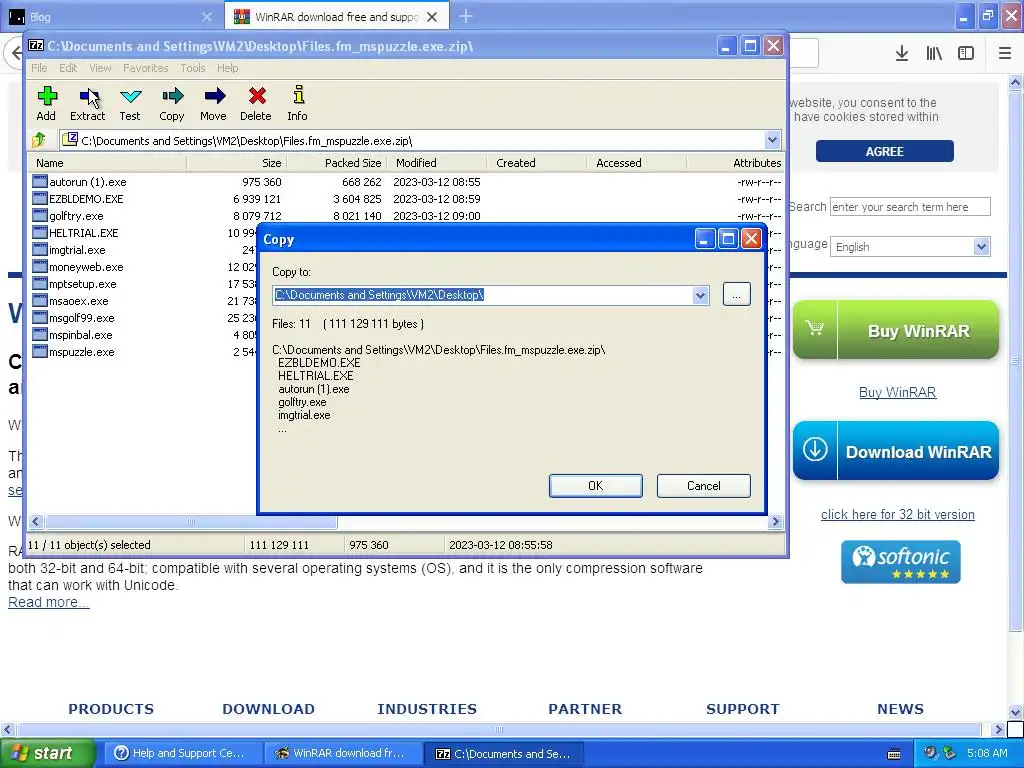The width and height of the screenshot is (1024, 768).
Task: Open the View menu in 7-Zip
Action: click(100, 68)
